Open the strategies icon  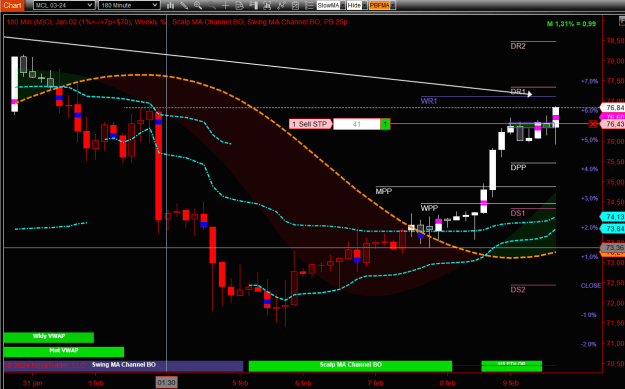pyautogui.click(x=295, y=5)
